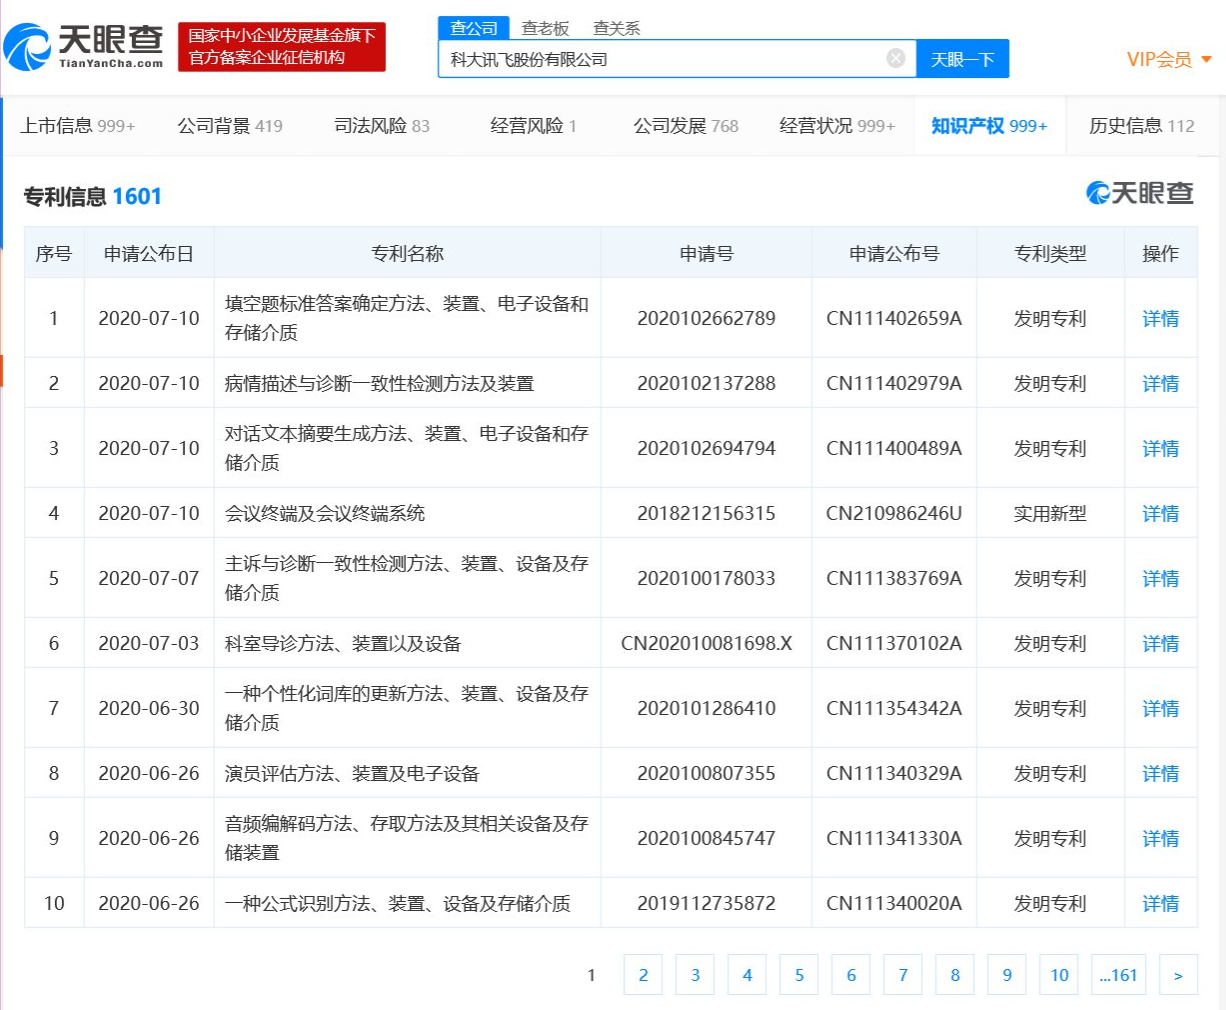Open the 司法风险 navigation tab

click(x=368, y=125)
